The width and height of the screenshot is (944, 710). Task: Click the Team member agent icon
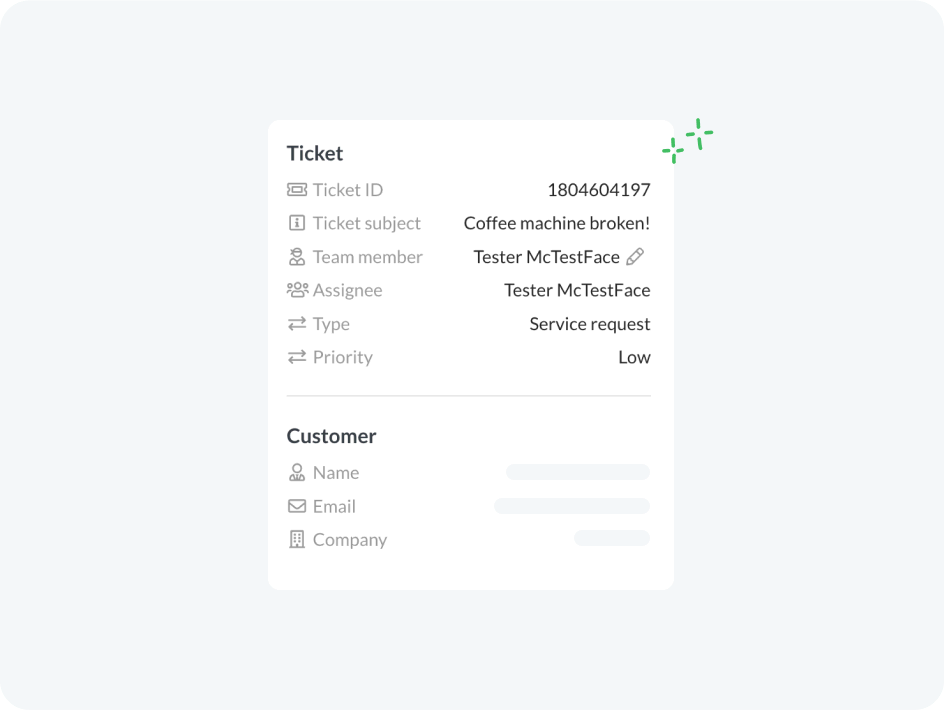click(x=297, y=257)
